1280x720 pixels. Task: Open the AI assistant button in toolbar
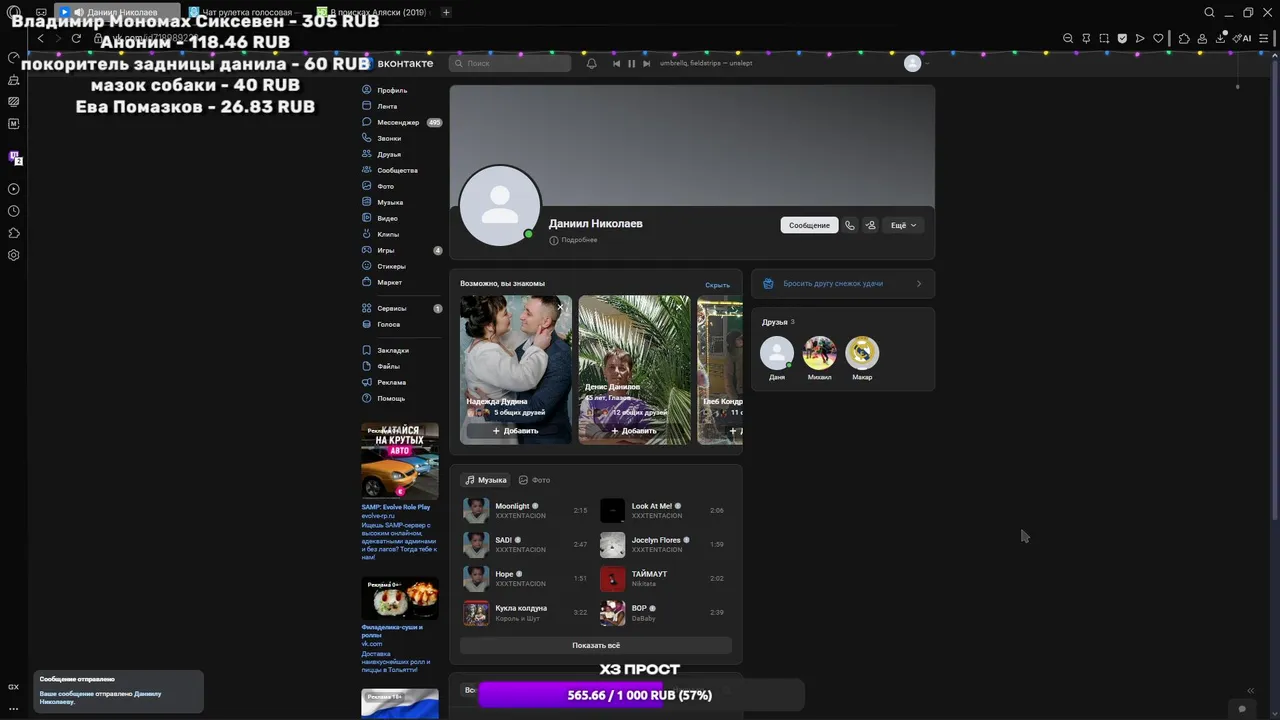[1241, 38]
